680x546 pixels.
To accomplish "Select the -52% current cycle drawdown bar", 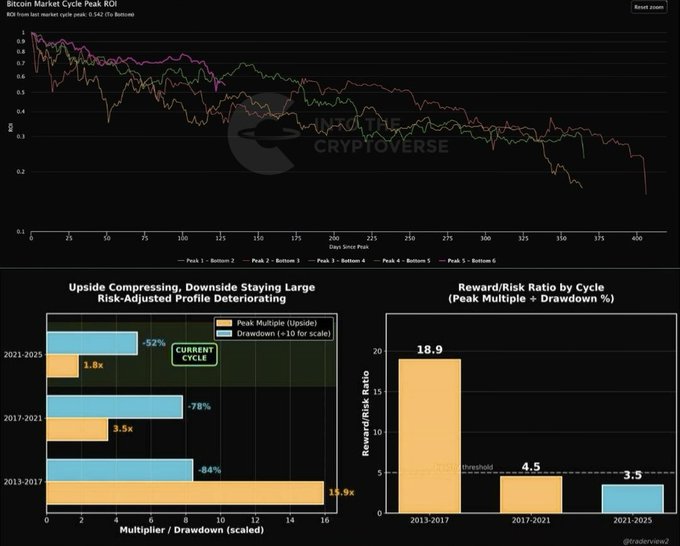I will point(91,343).
